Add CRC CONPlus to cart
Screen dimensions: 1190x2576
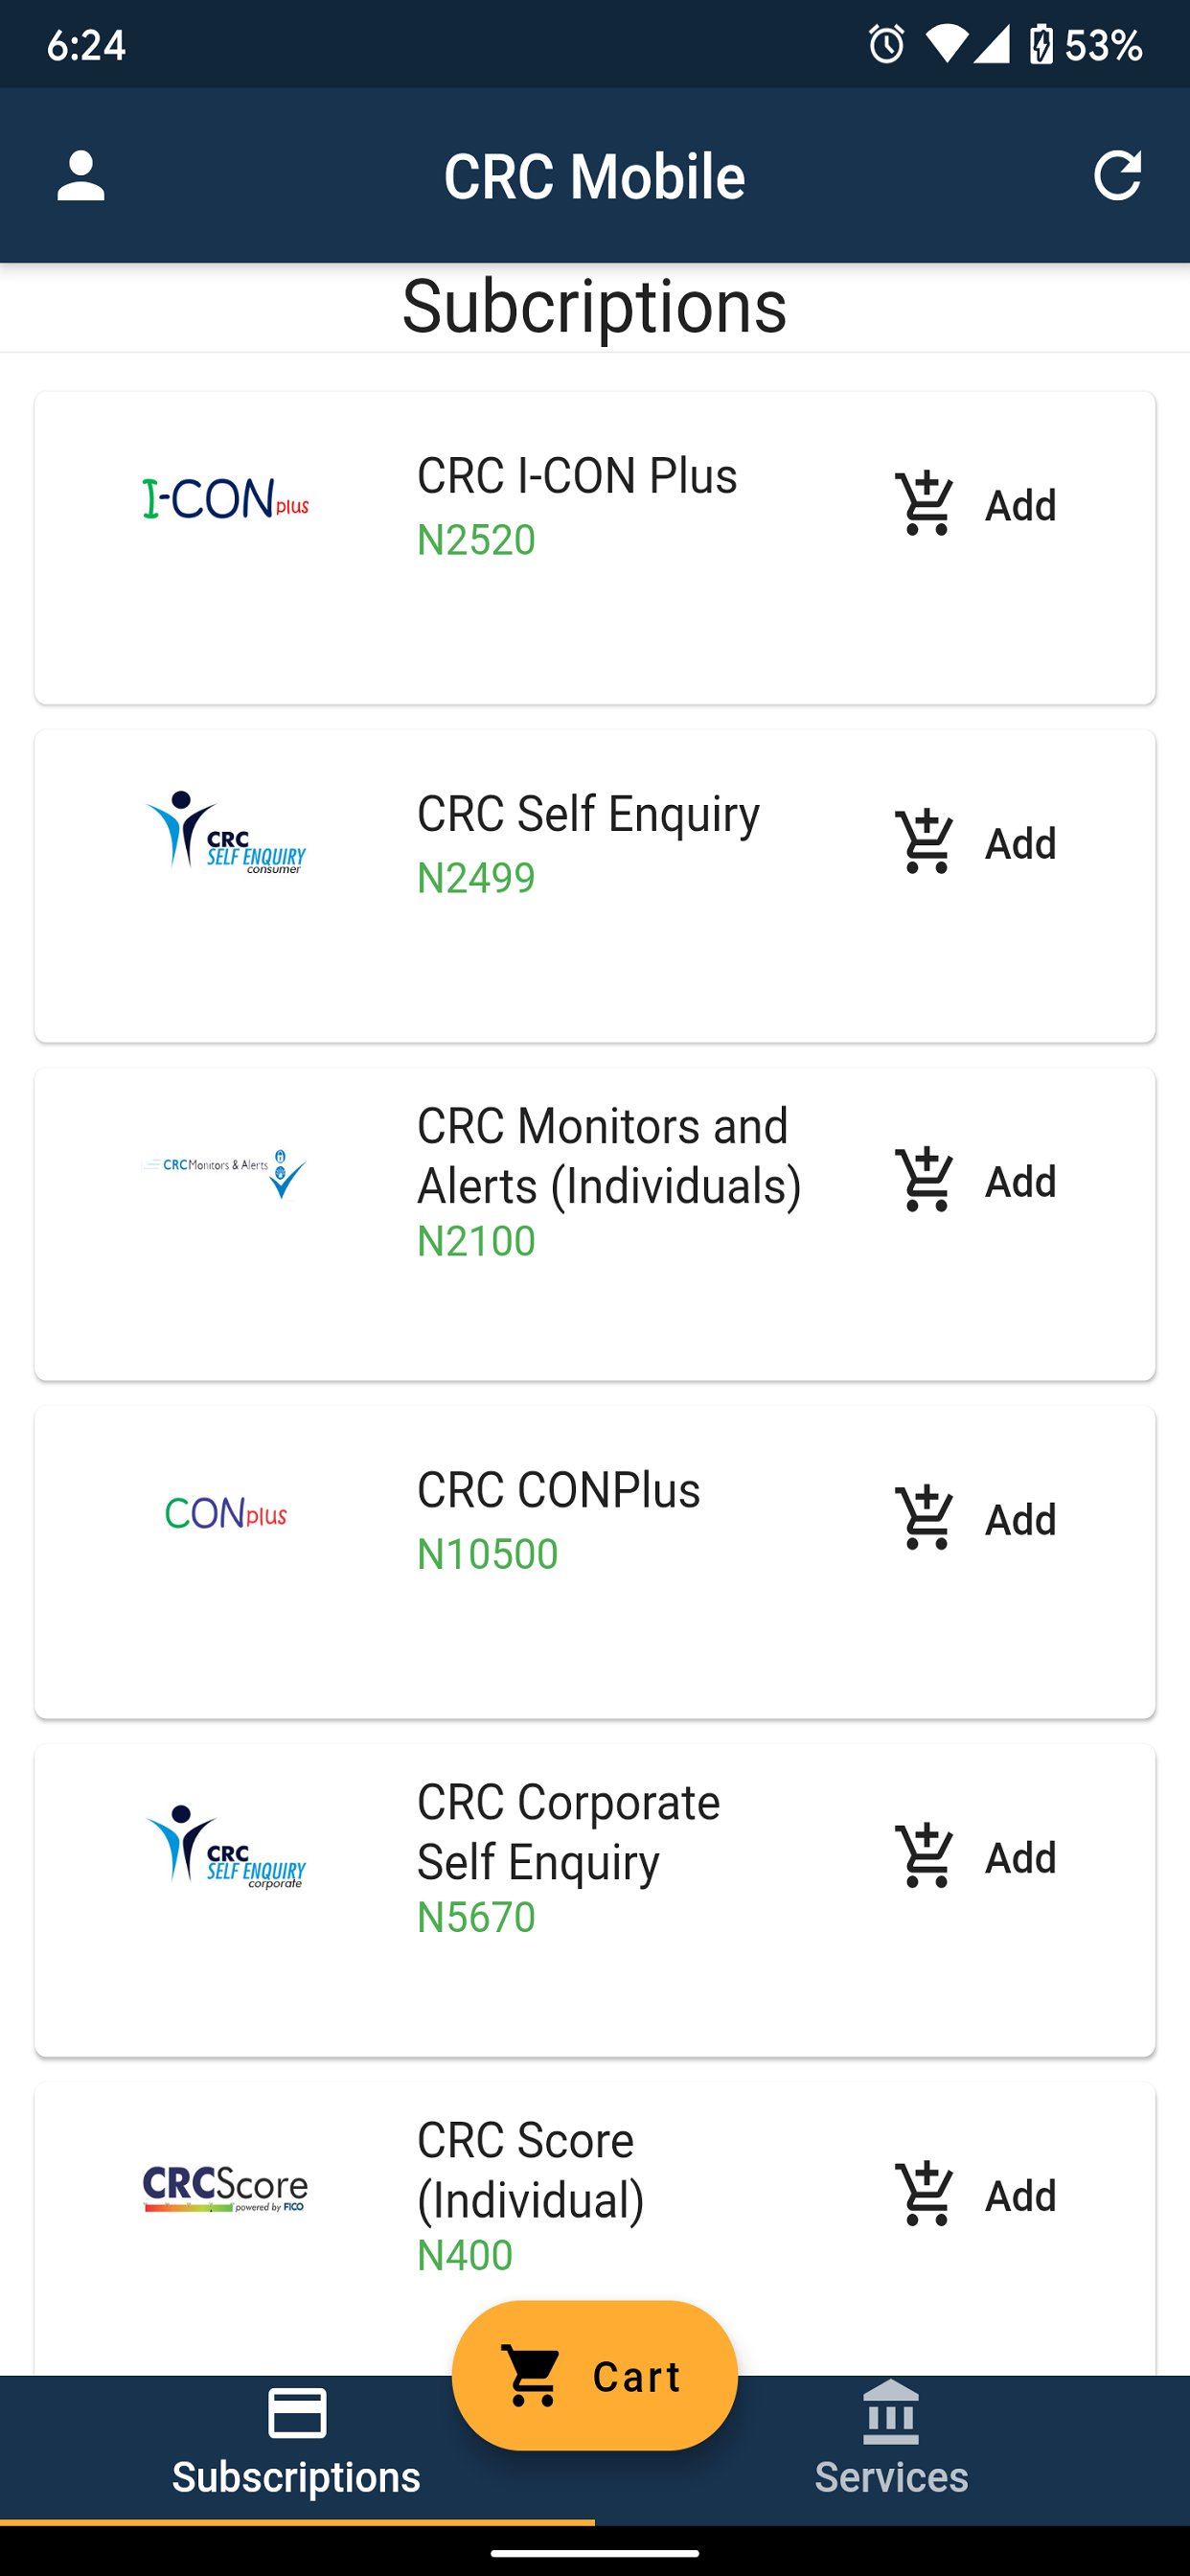975,1519
